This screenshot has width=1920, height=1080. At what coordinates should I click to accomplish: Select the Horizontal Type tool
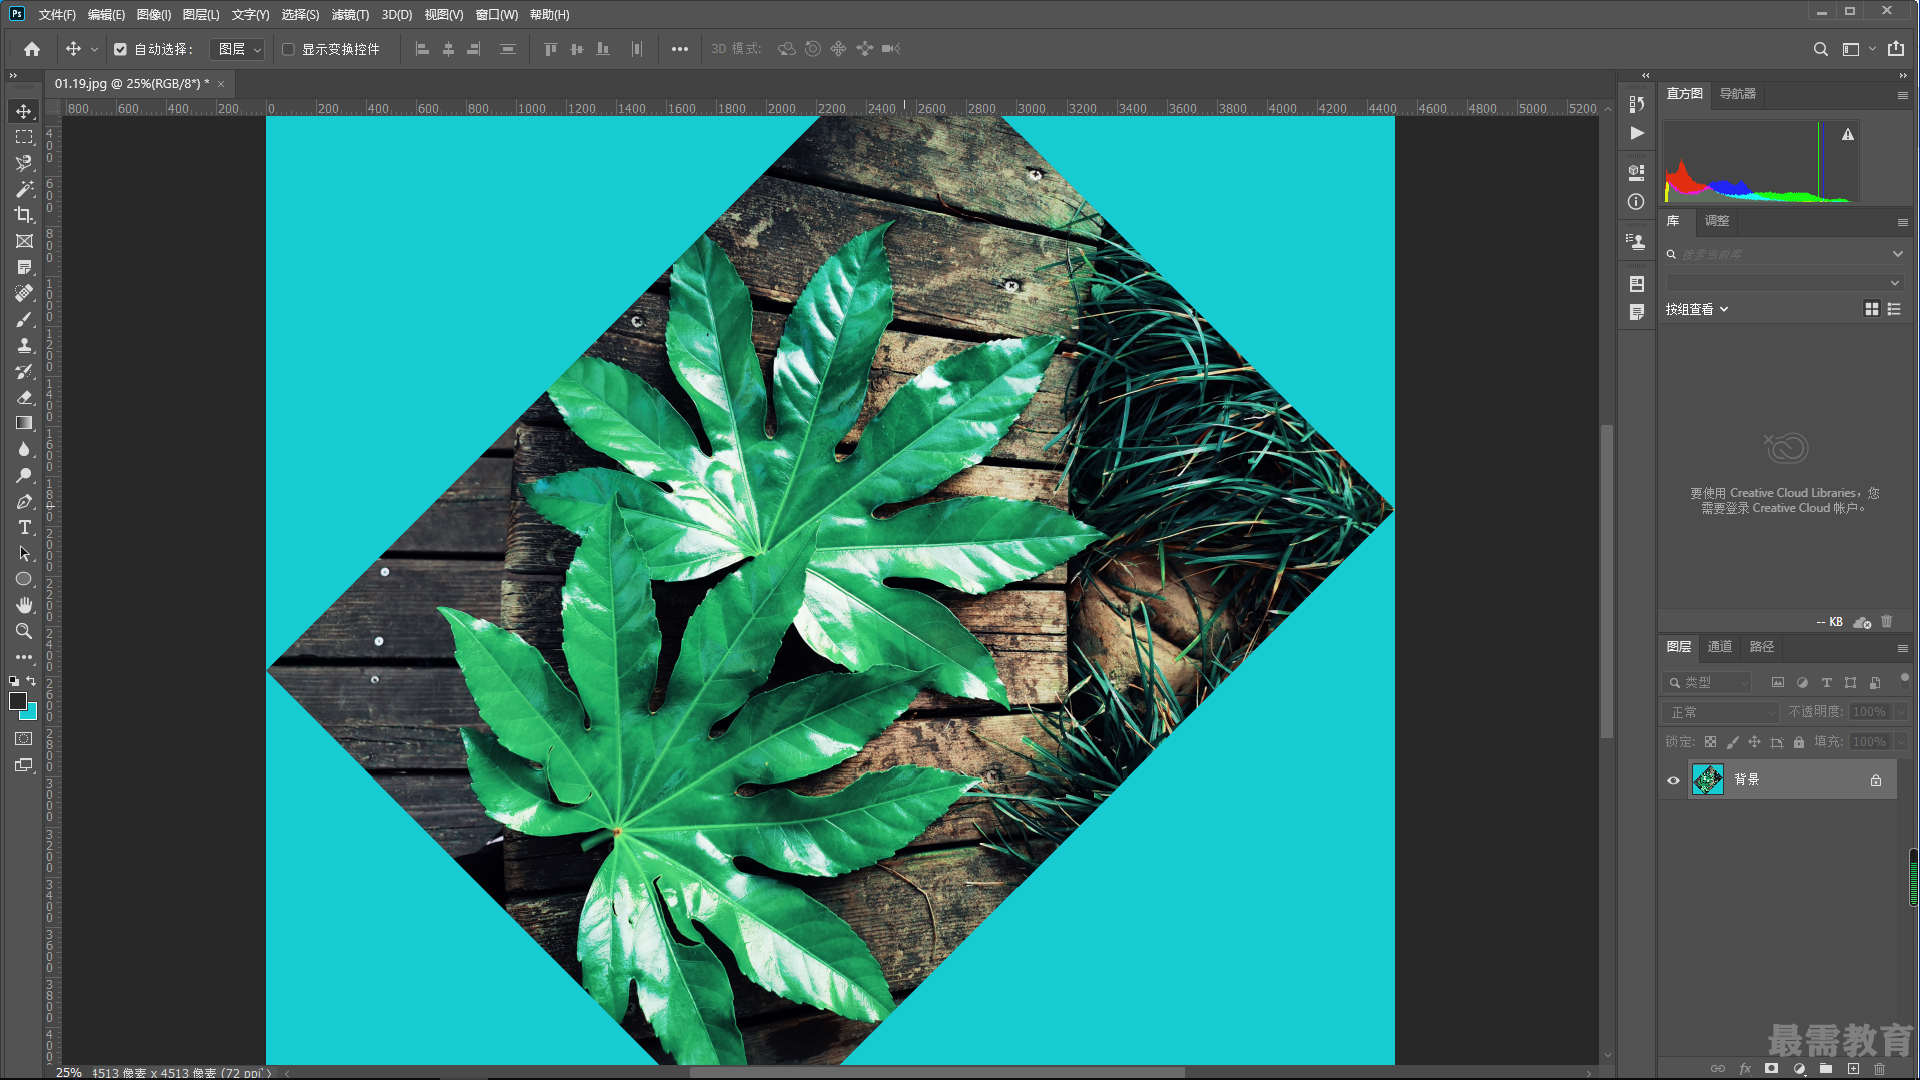point(24,527)
